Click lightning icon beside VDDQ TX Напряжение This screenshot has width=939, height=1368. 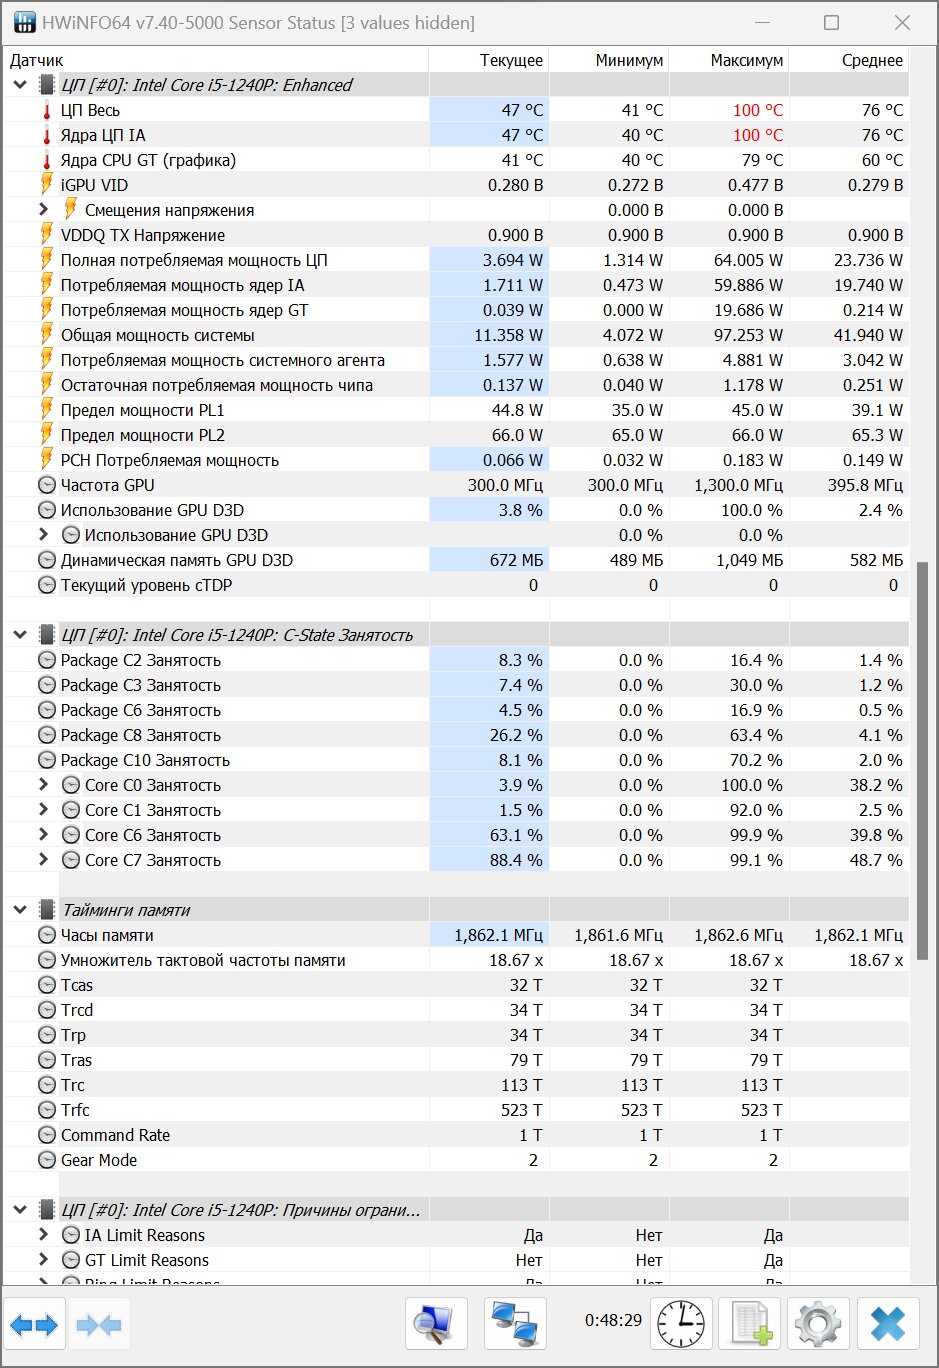46,235
